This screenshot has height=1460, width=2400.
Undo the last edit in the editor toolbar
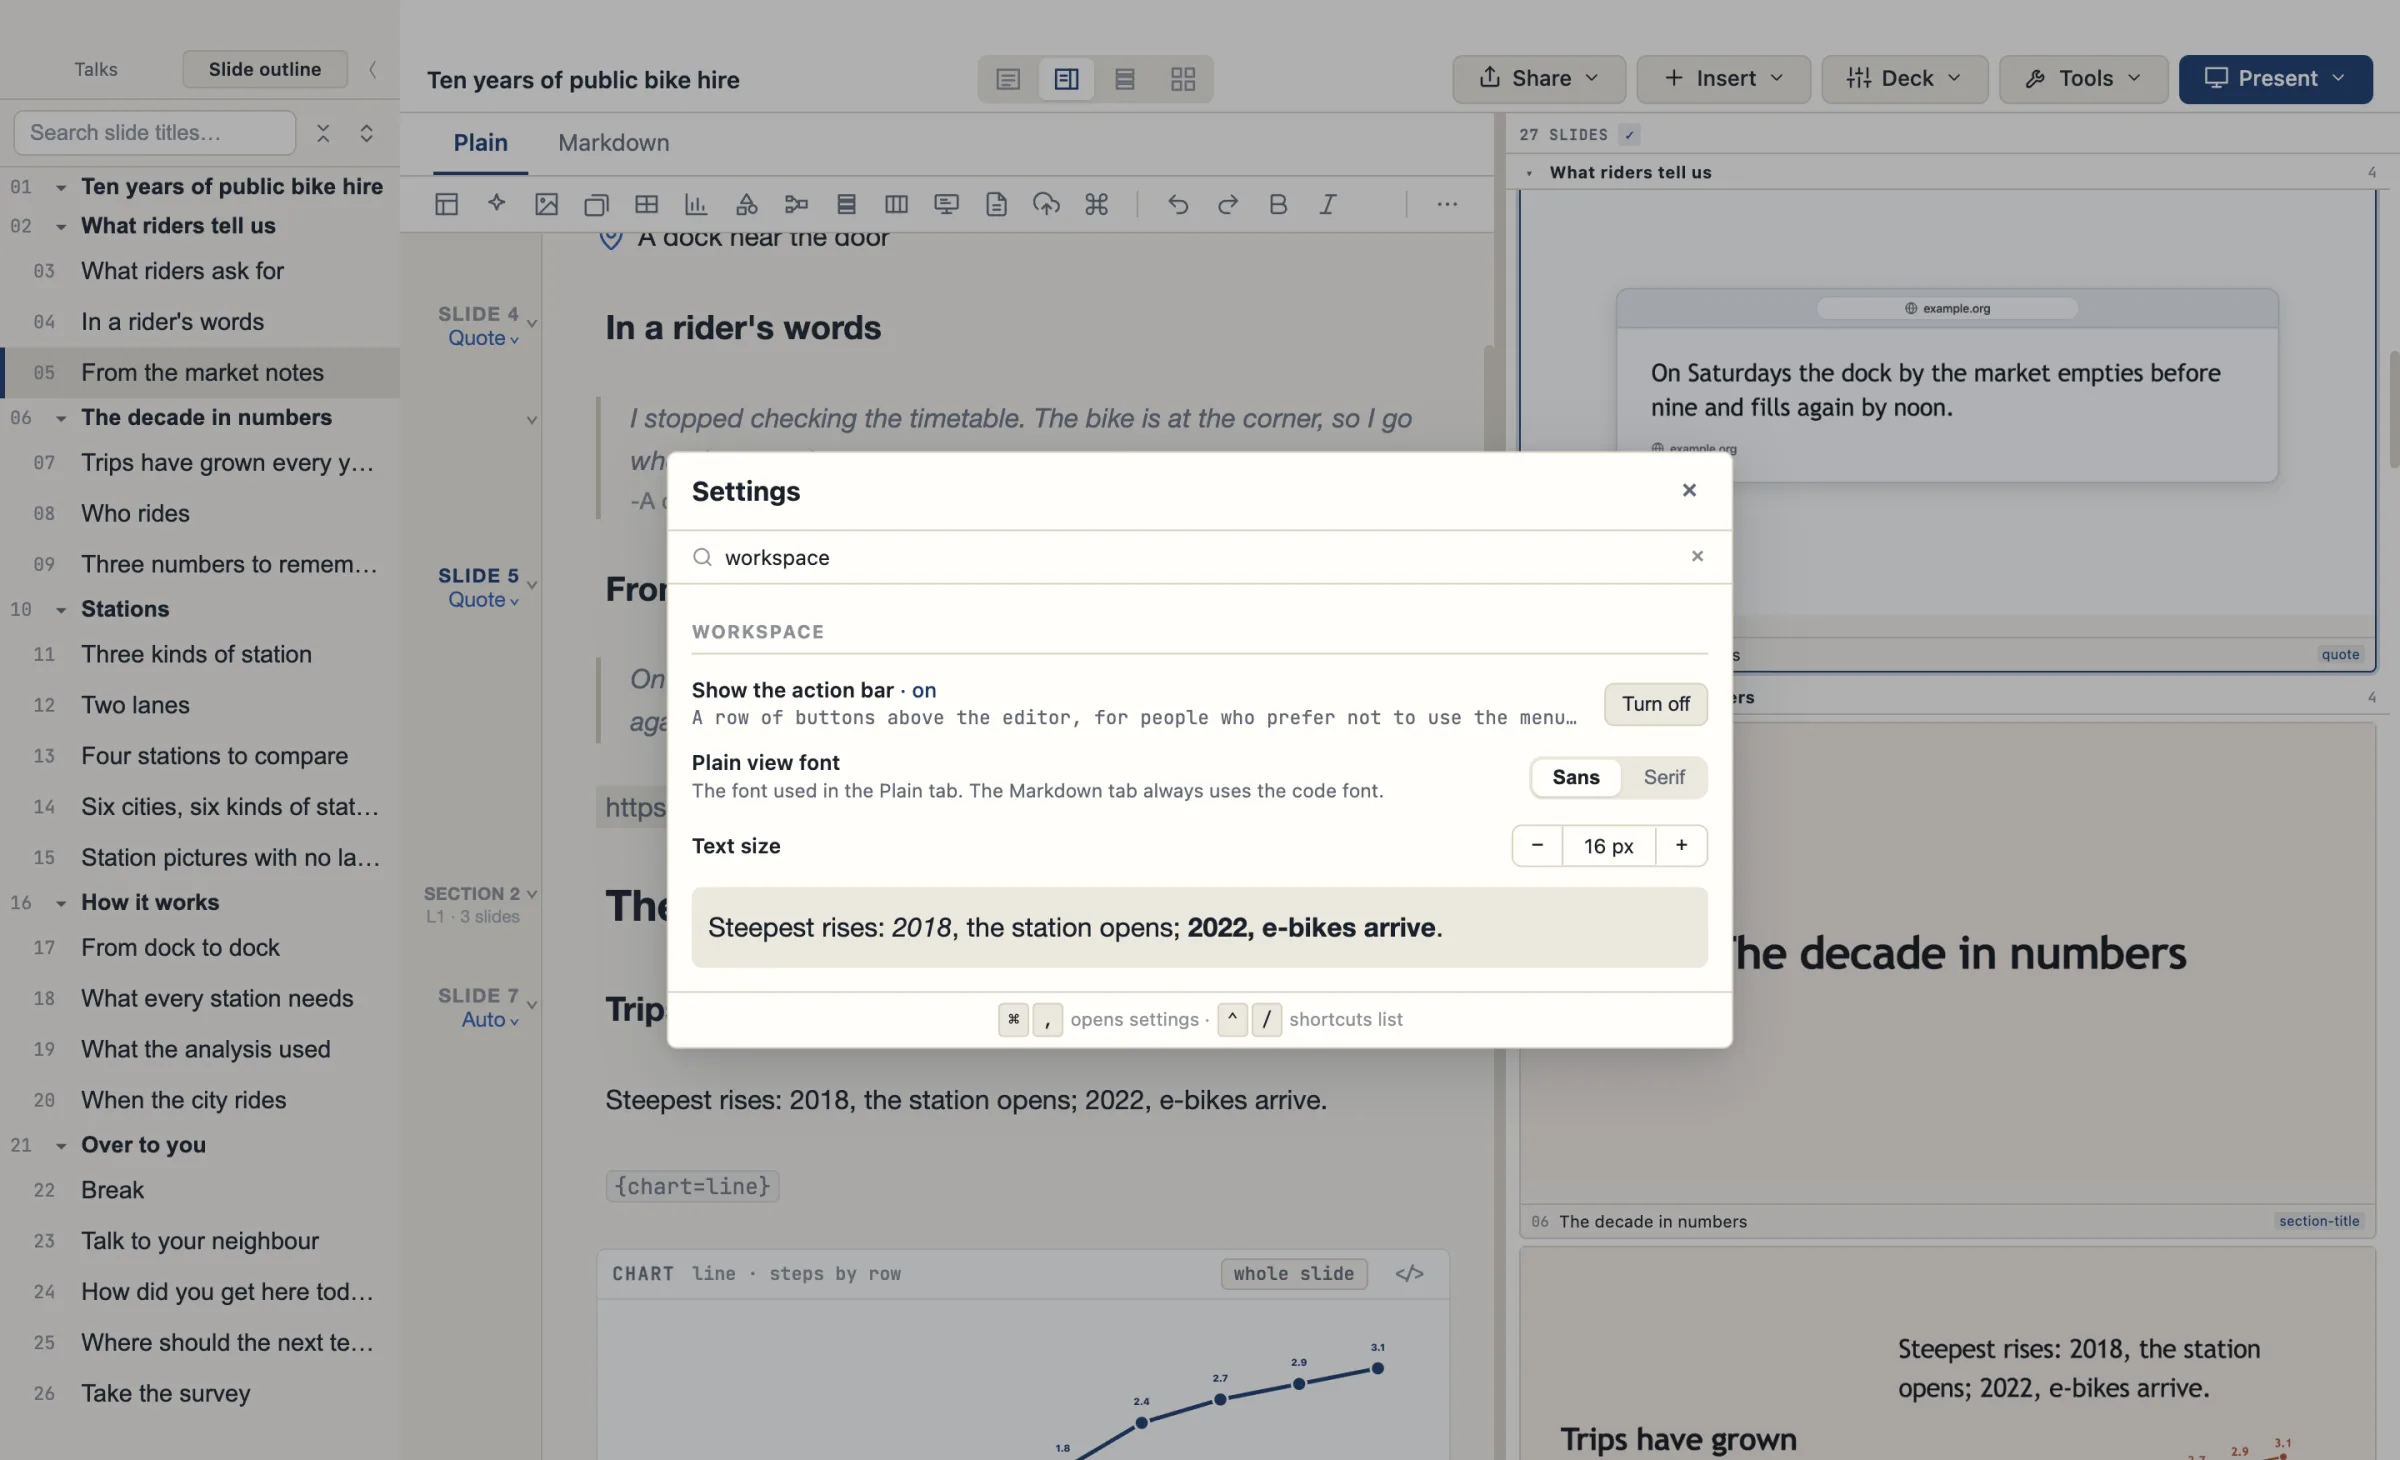pos(1178,204)
